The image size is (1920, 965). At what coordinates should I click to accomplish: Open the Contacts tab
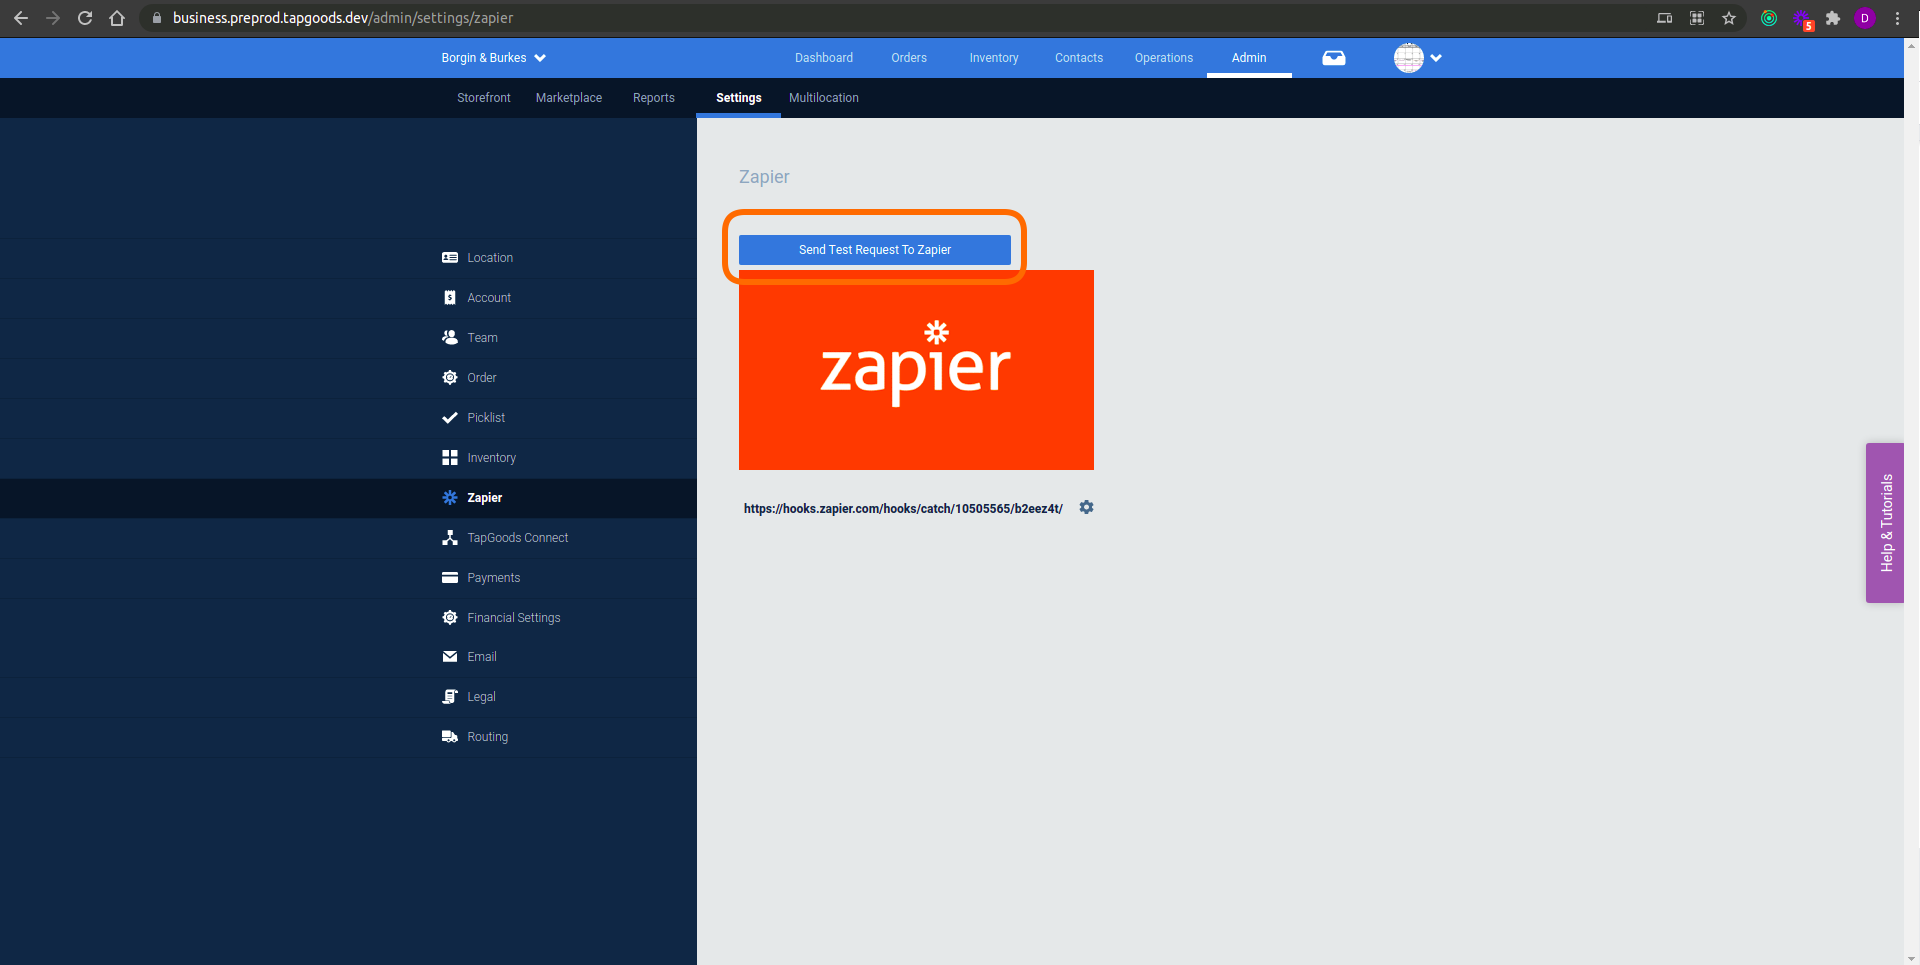1079,58
